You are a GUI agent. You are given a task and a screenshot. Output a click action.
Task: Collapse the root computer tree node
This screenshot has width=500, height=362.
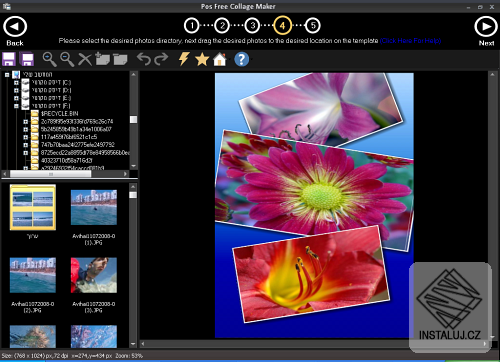point(7,75)
